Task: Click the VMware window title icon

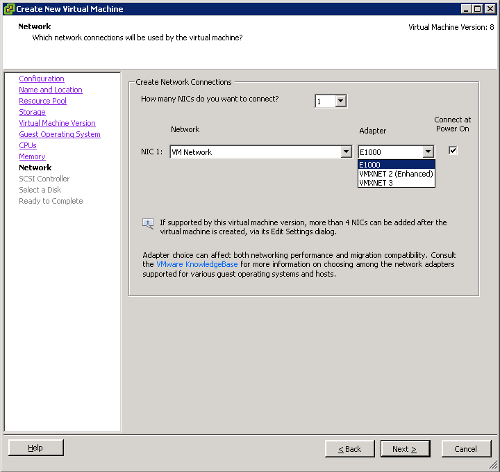Action: tap(9, 9)
